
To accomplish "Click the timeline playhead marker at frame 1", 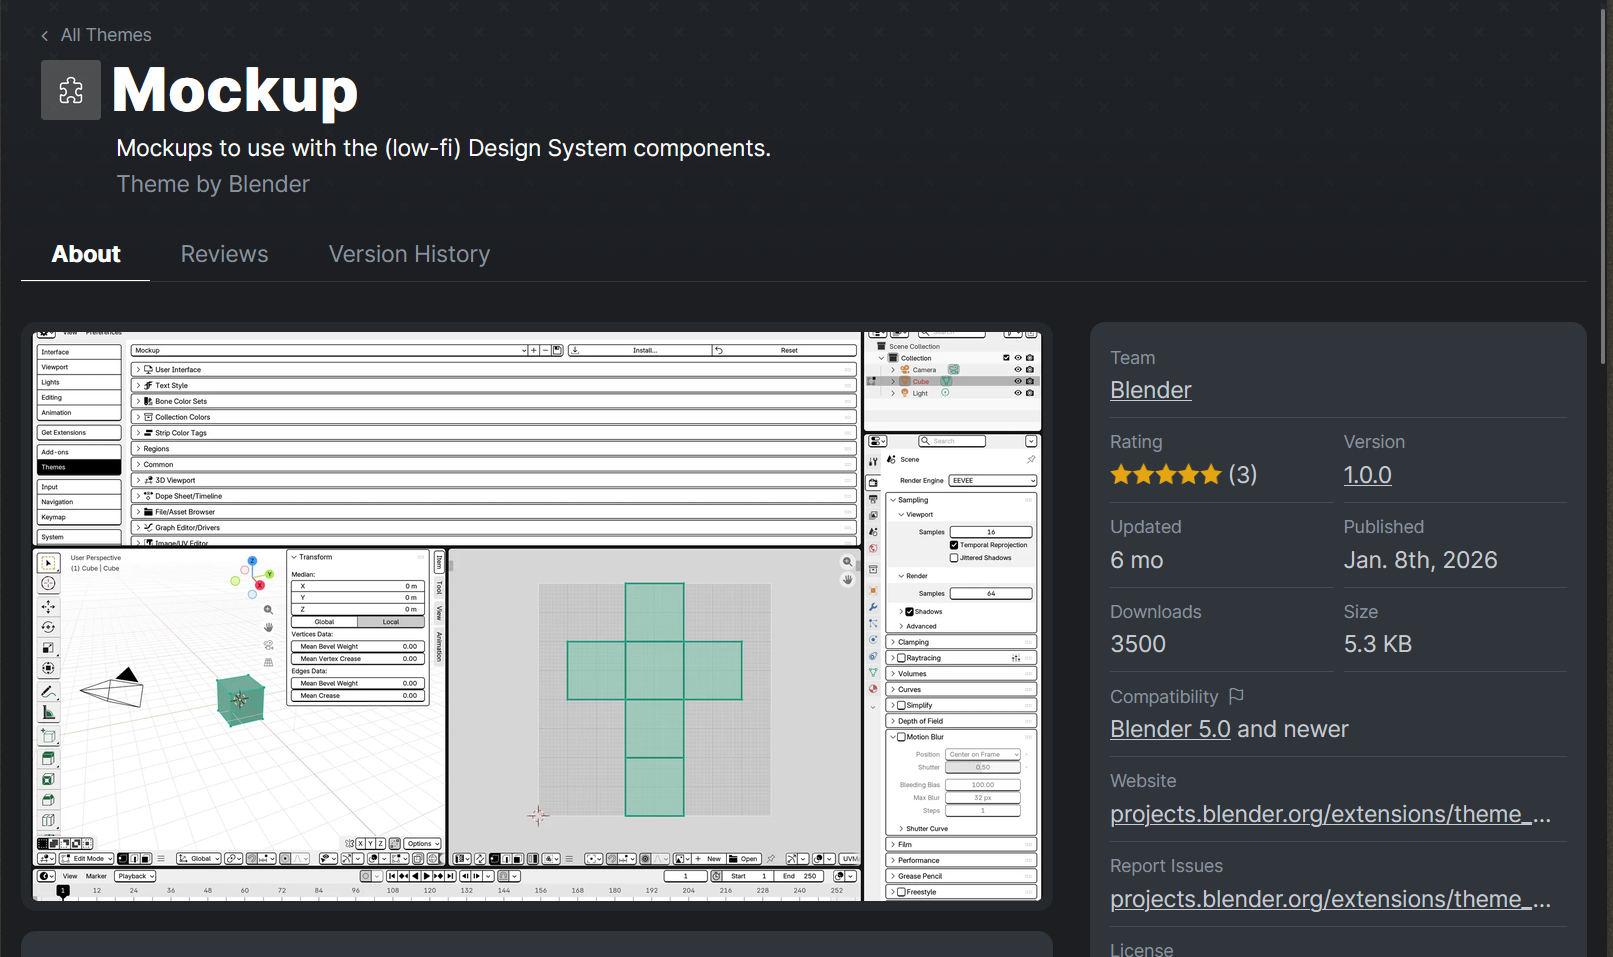I will click(63, 891).
